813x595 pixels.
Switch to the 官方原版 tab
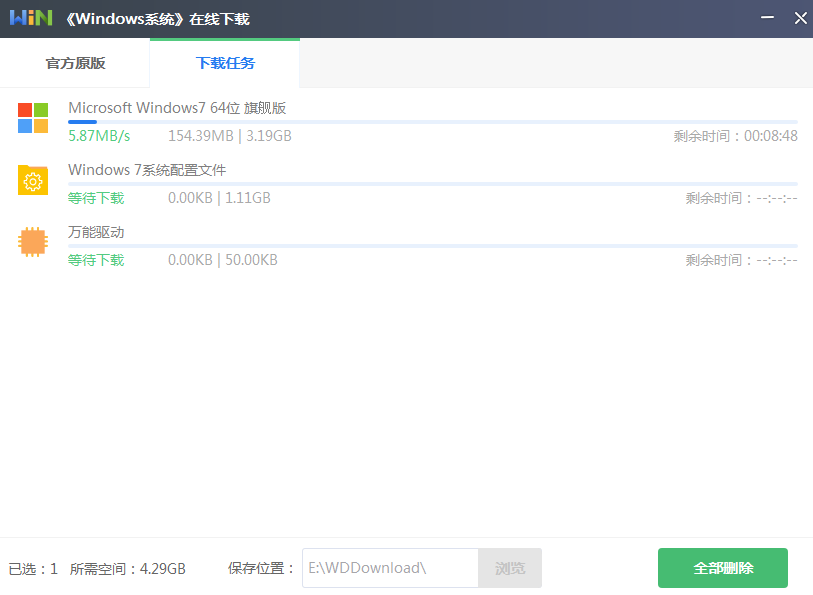coord(74,62)
